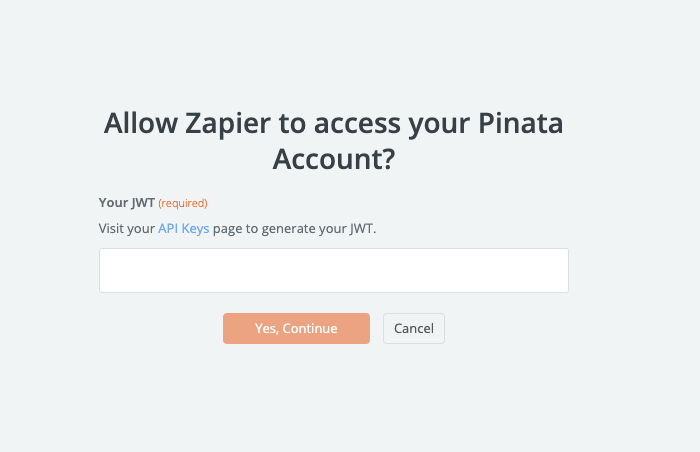Screen dimensions: 700x452
Task: Focus the empty text box under Your JWT
Action: tap(333, 271)
